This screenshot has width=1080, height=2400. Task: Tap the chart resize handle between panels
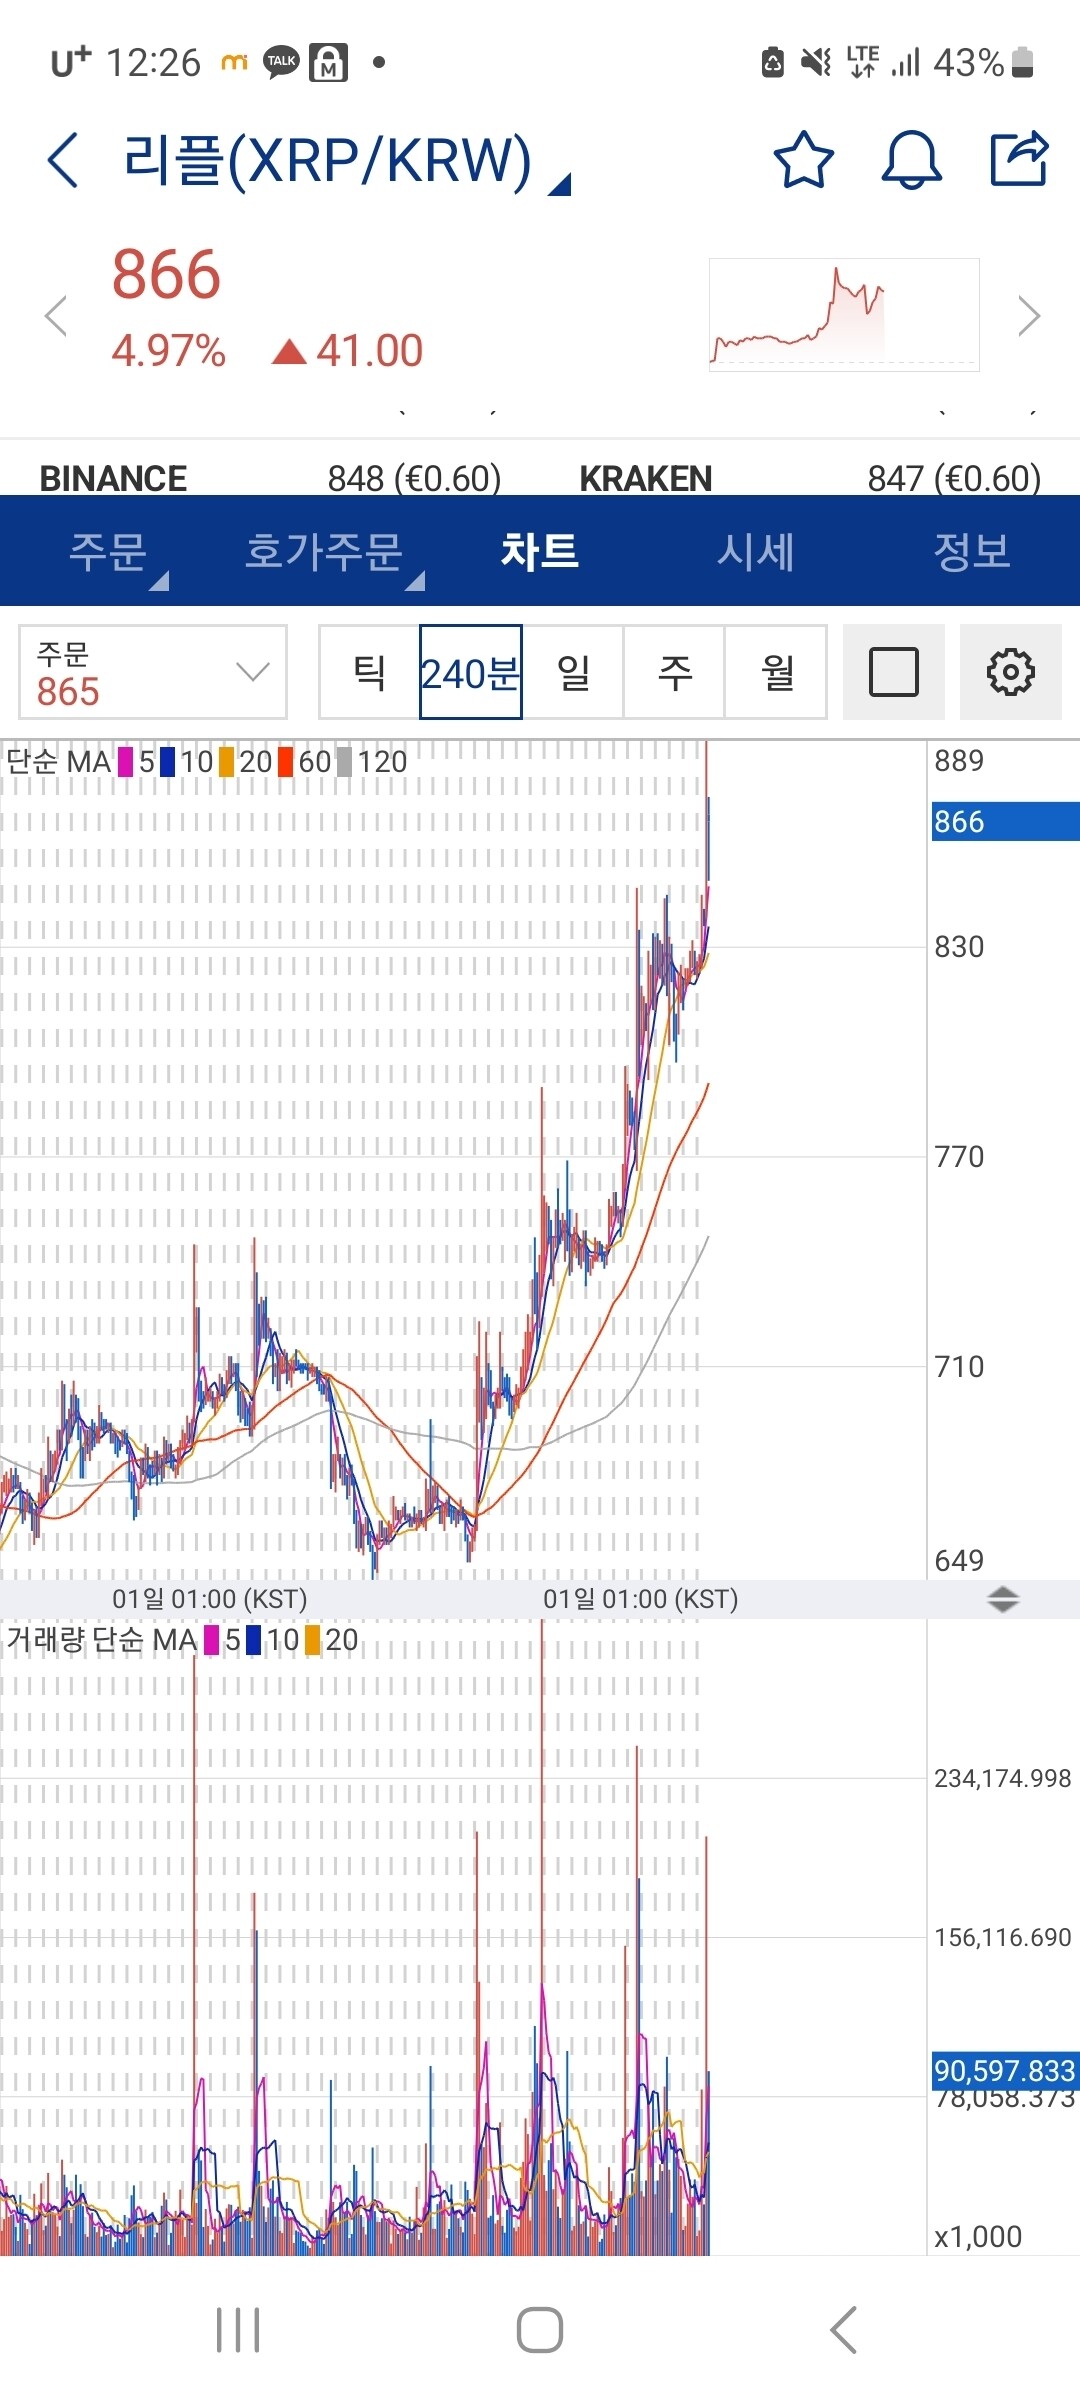(1002, 1599)
